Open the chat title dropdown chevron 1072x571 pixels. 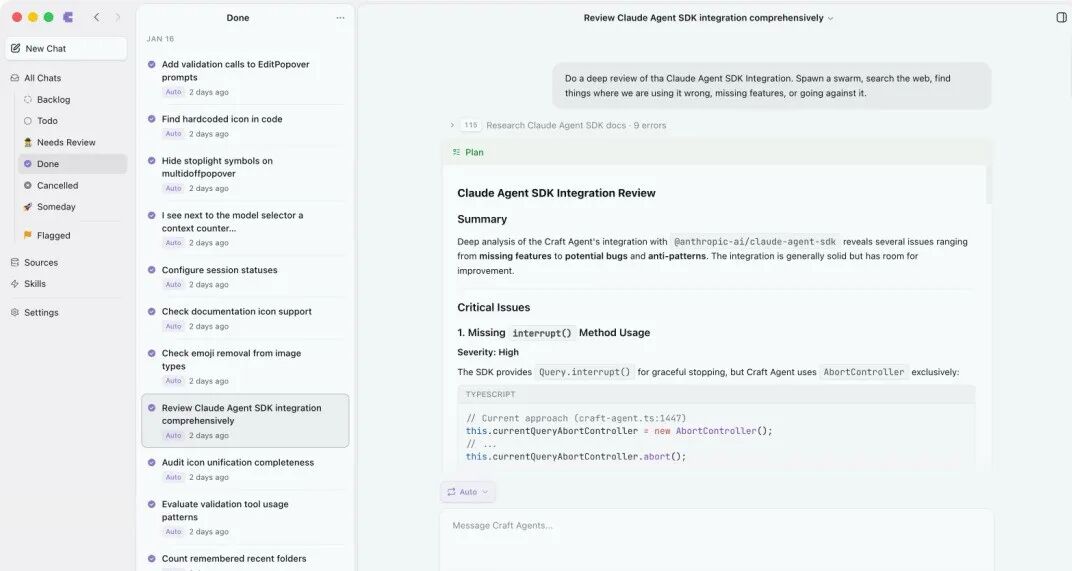(831, 18)
